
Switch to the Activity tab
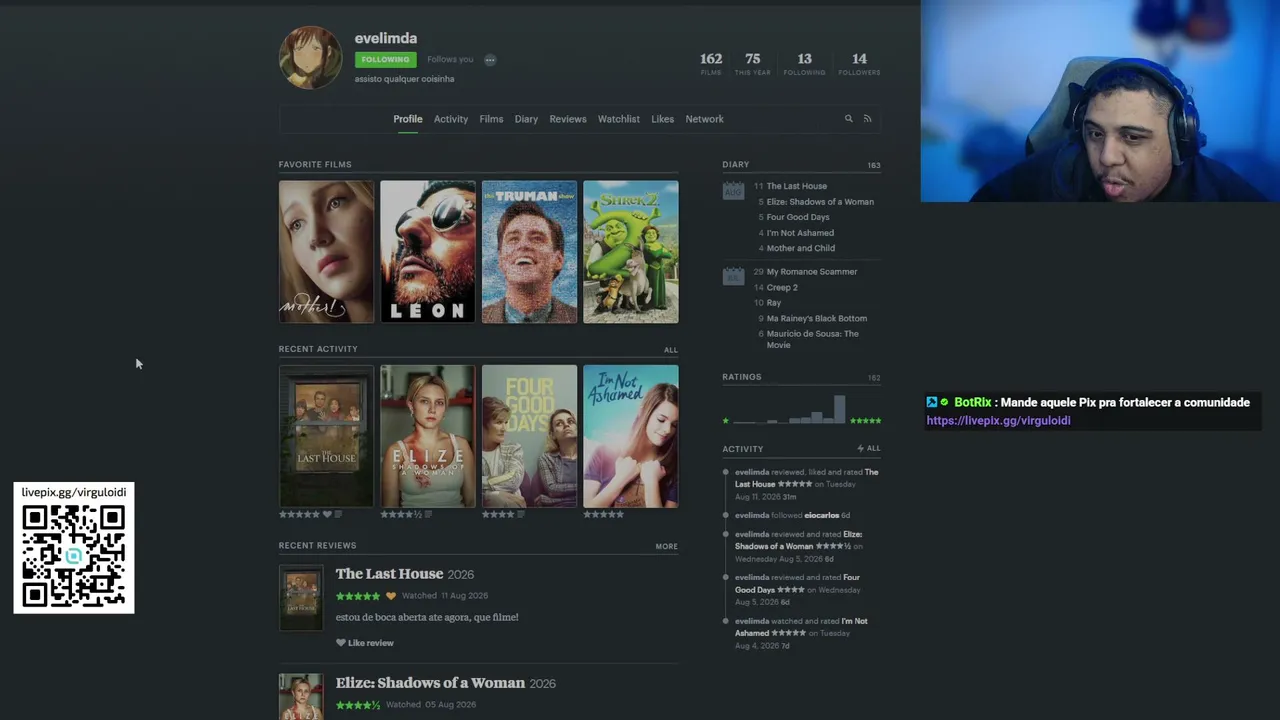[x=451, y=119]
